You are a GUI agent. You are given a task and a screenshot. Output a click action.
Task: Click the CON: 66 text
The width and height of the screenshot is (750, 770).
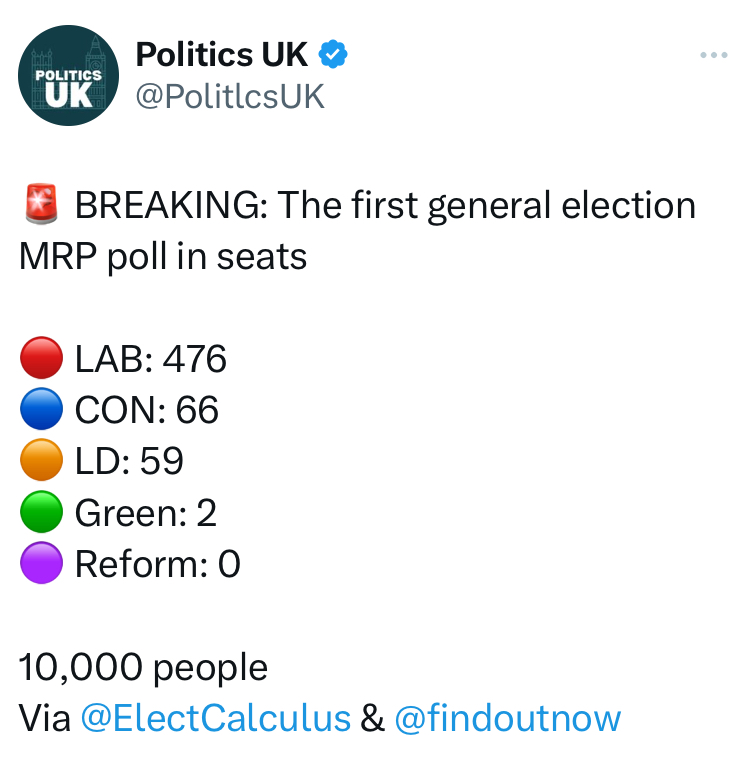tap(147, 410)
